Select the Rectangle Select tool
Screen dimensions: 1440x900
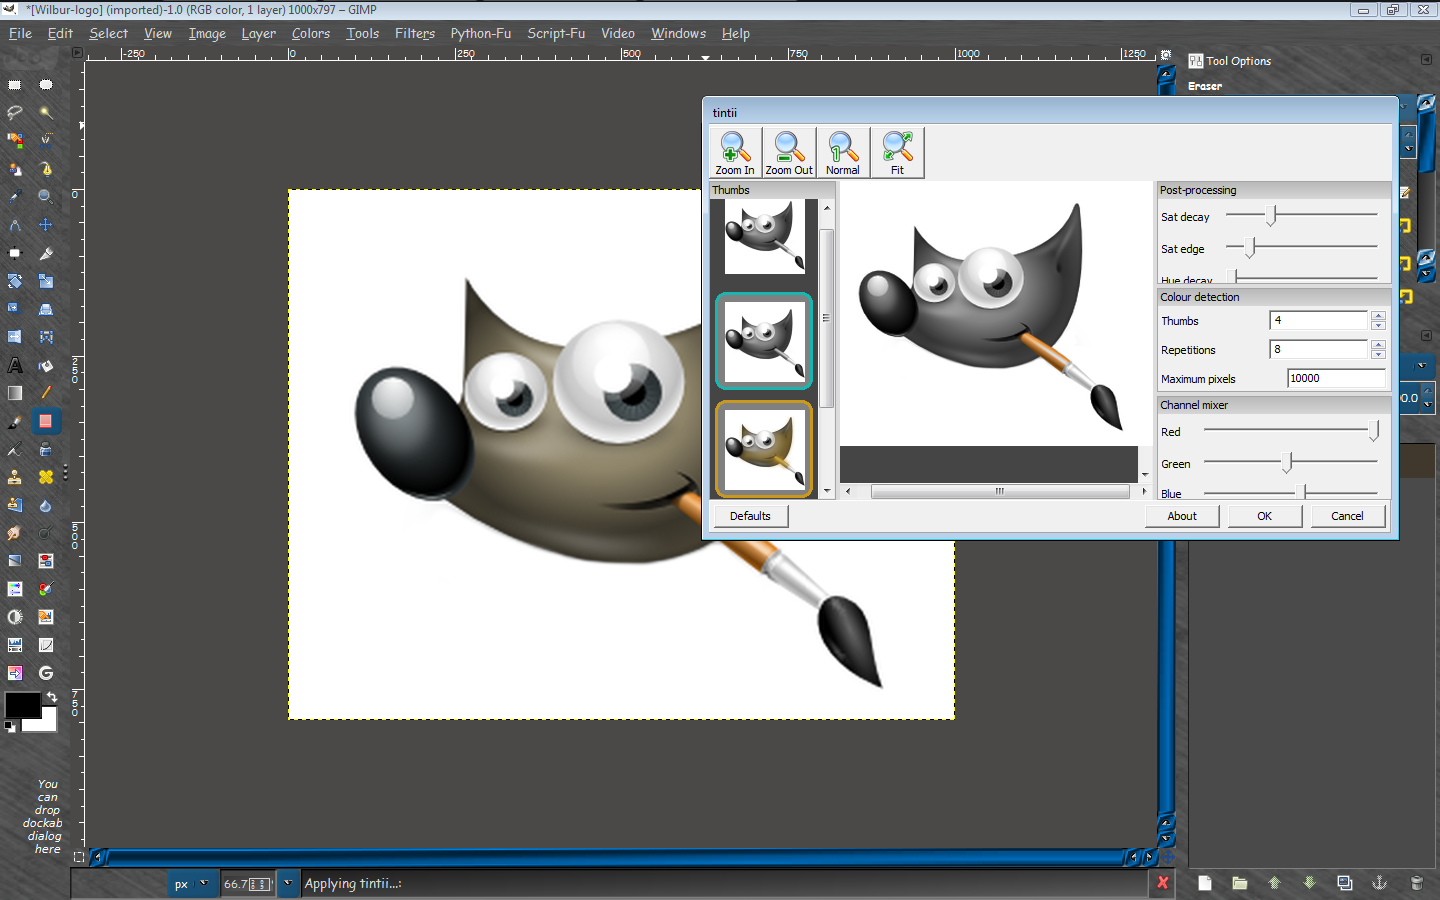(15, 85)
